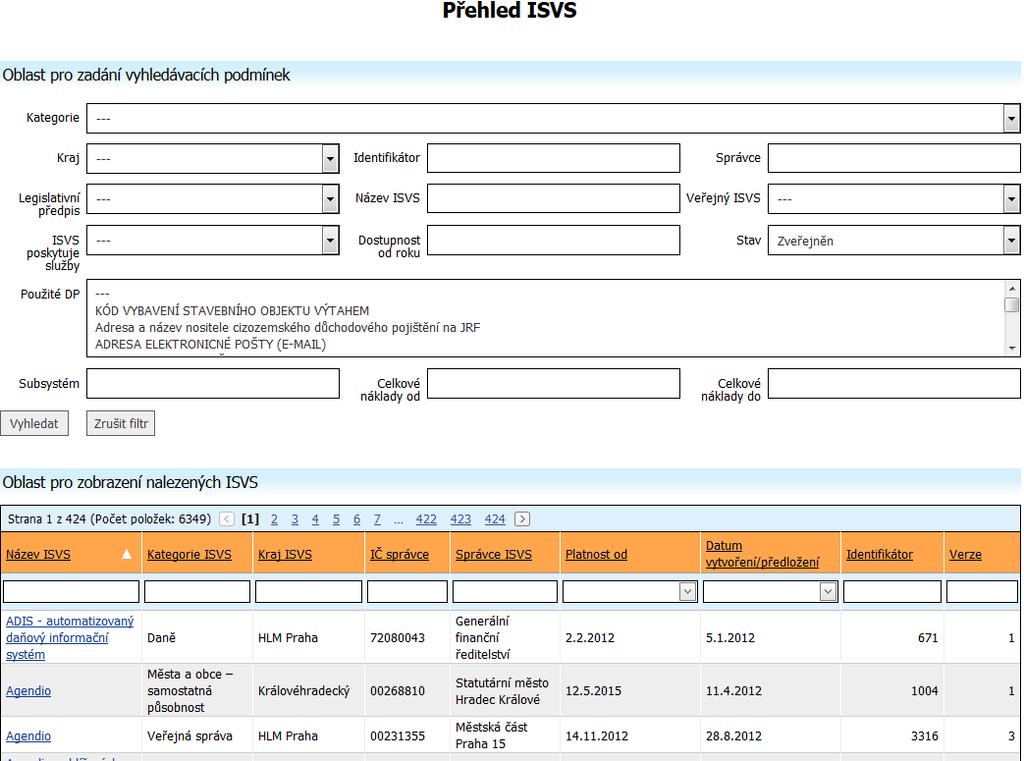The image size is (1024, 761).
Task: Sort by the IČ správce column
Action: click(400, 555)
